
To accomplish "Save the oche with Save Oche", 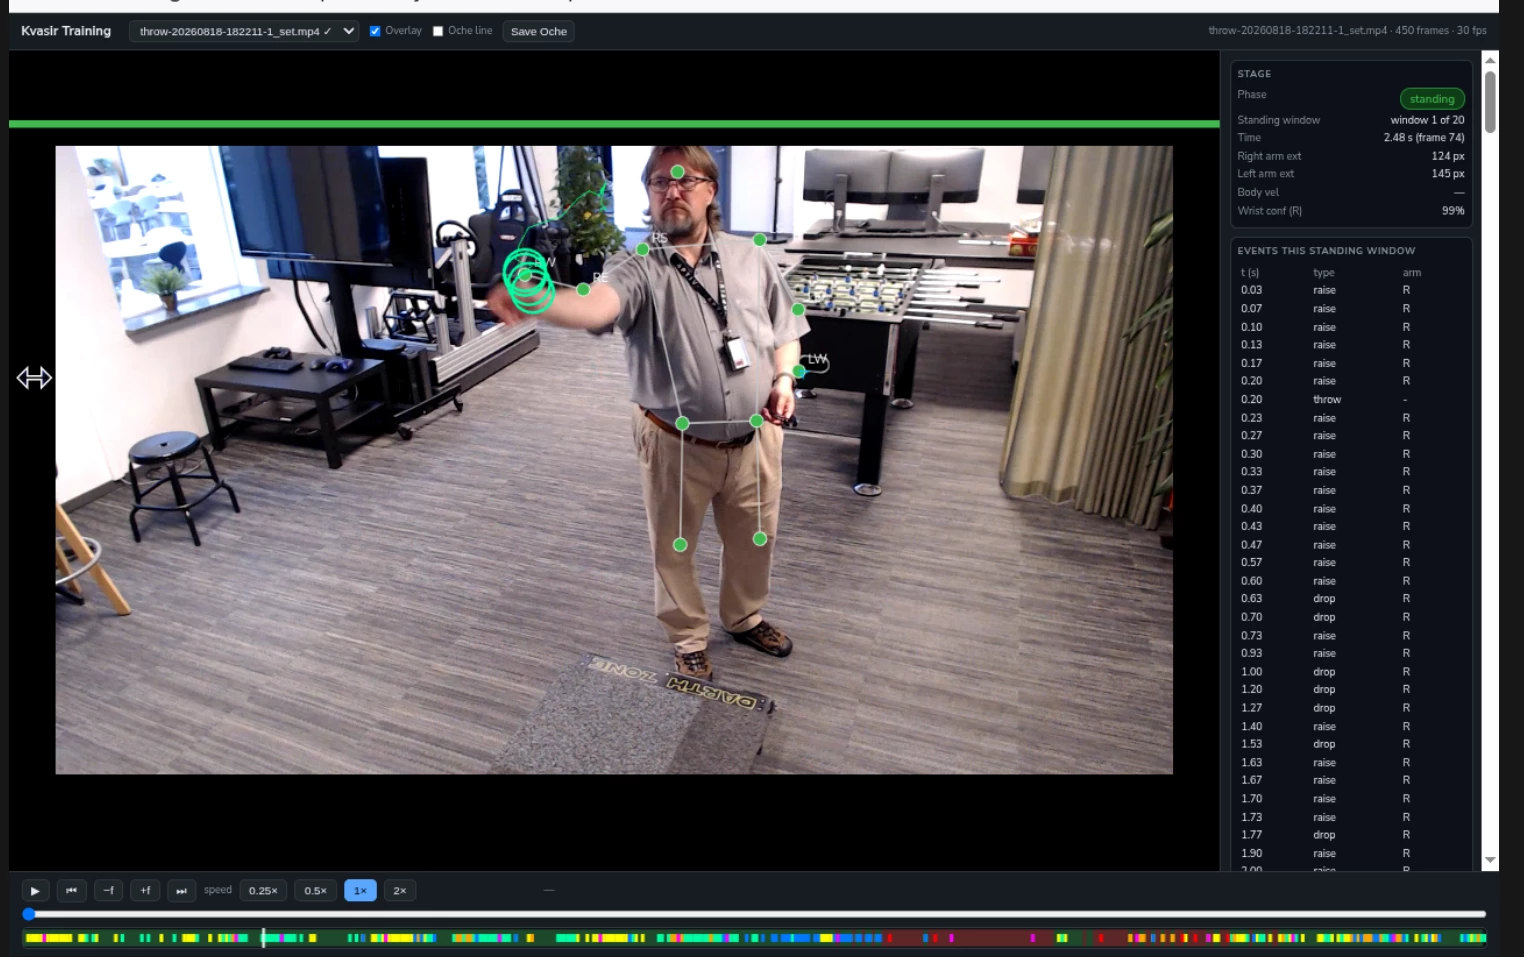I will click(x=538, y=31).
